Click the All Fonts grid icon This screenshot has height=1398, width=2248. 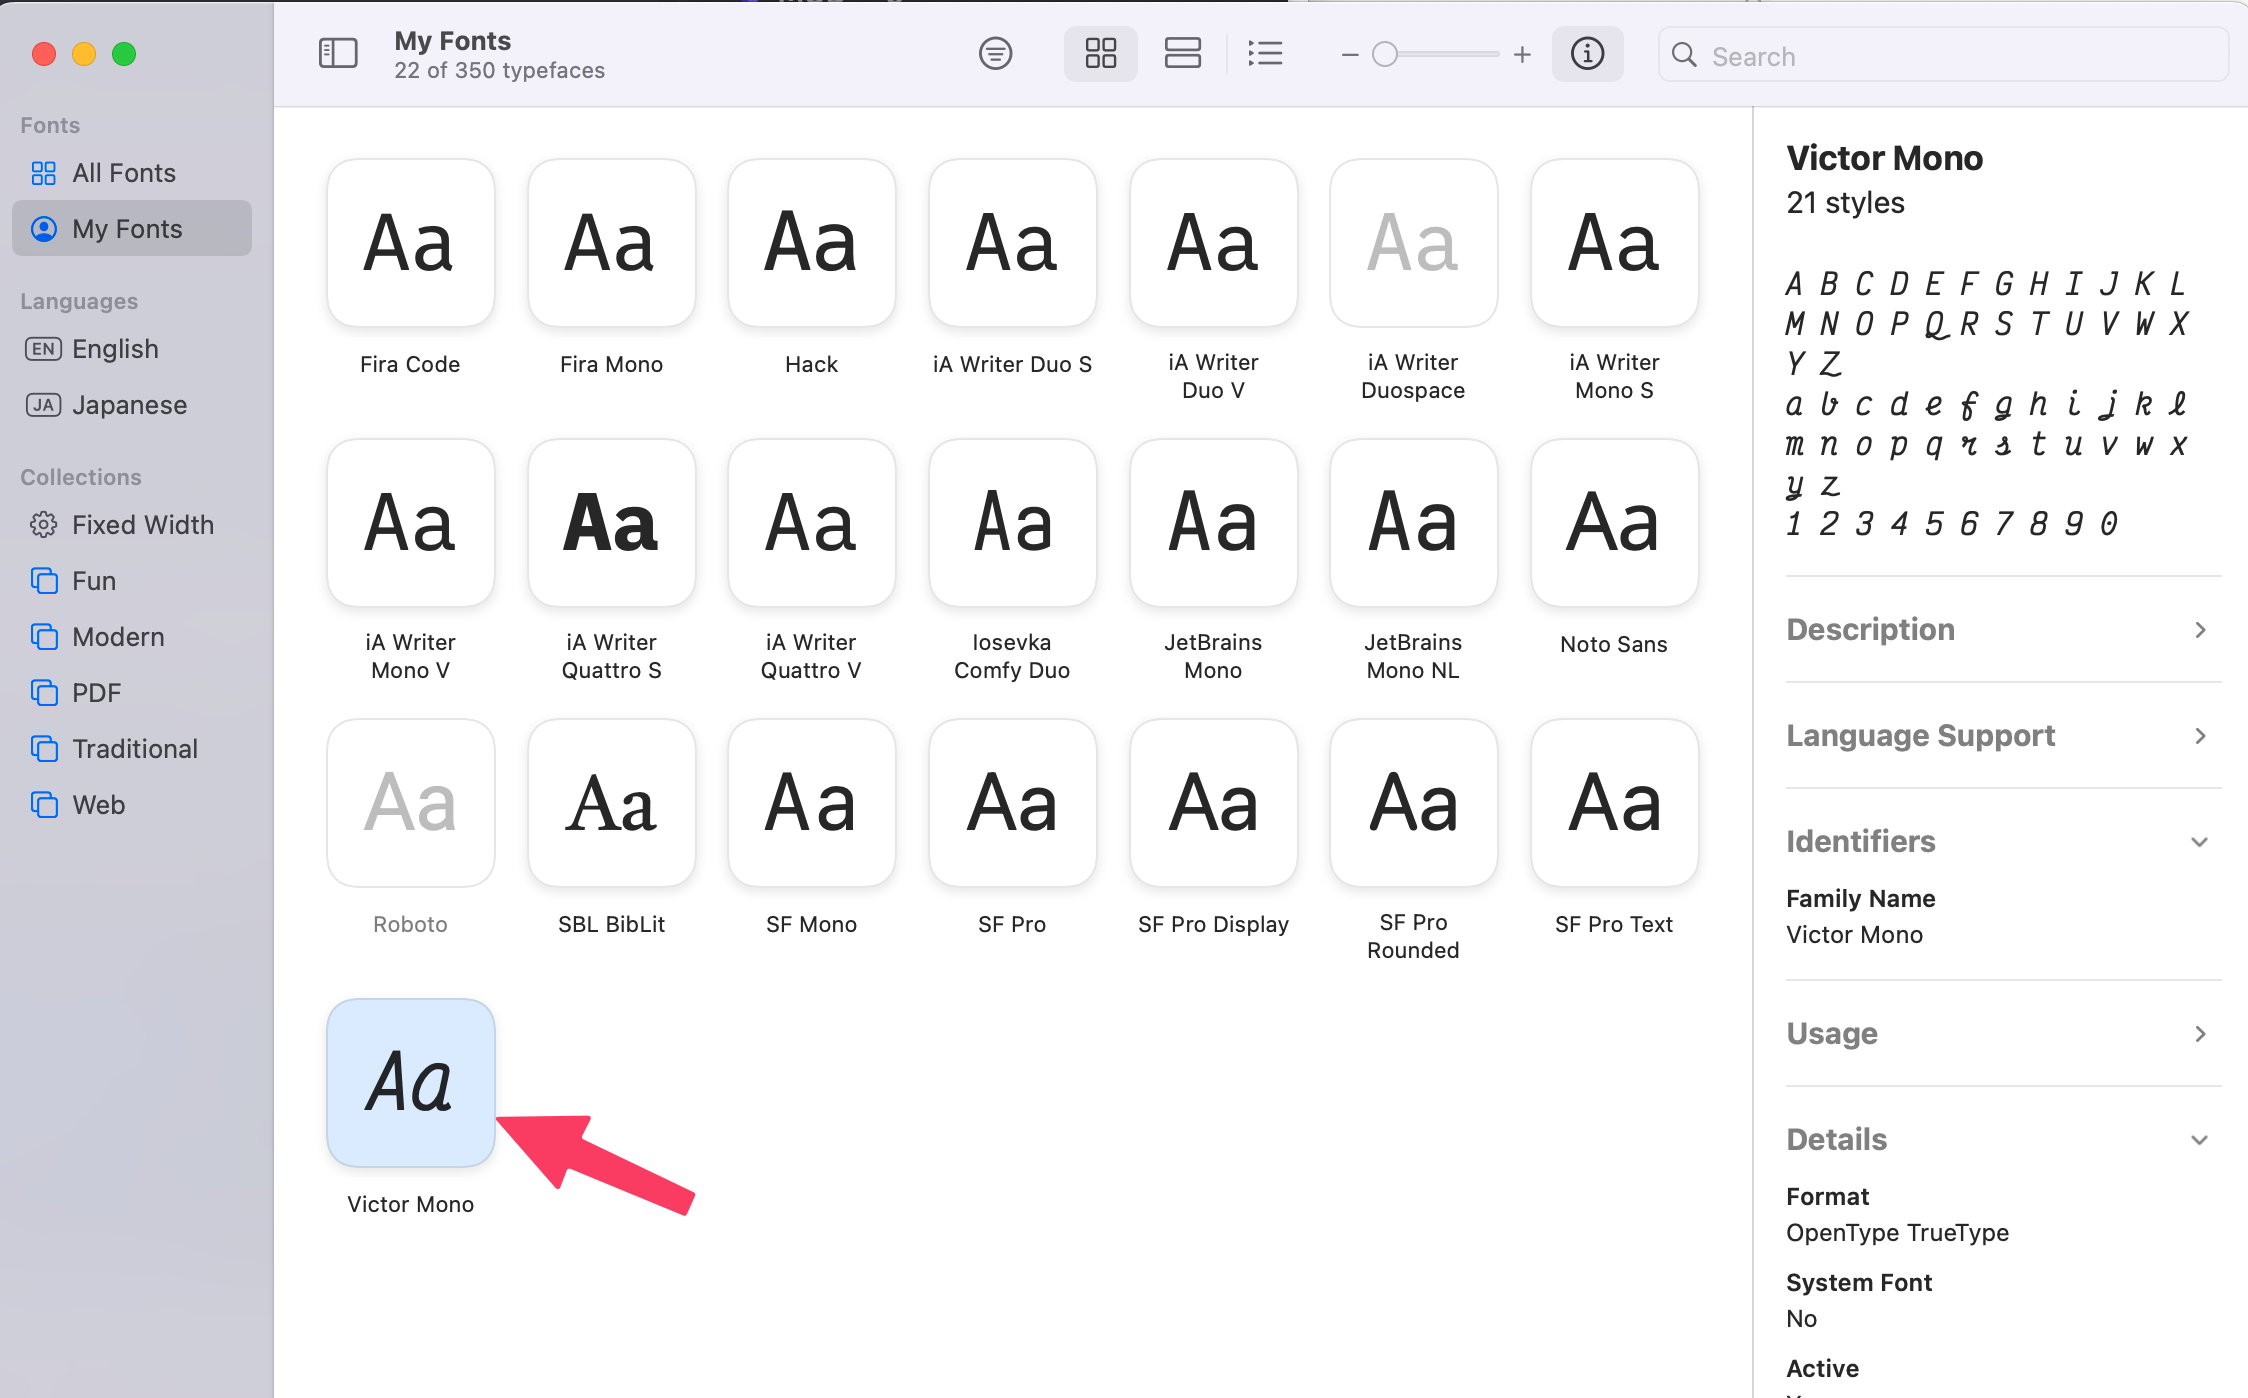point(44,173)
